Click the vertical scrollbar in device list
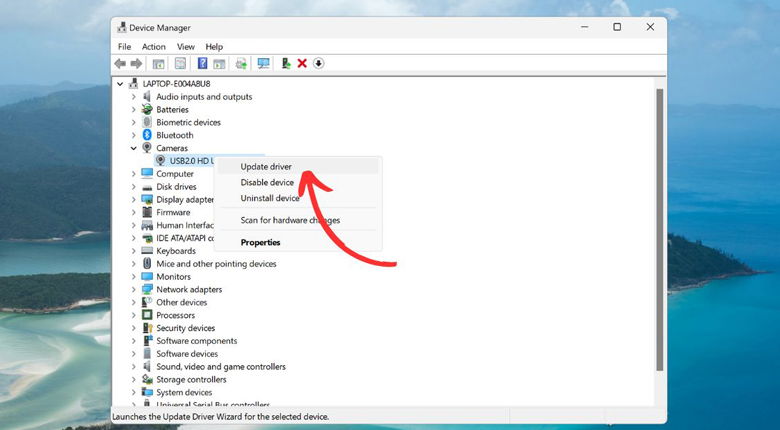The width and height of the screenshot is (780, 430). point(659,230)
